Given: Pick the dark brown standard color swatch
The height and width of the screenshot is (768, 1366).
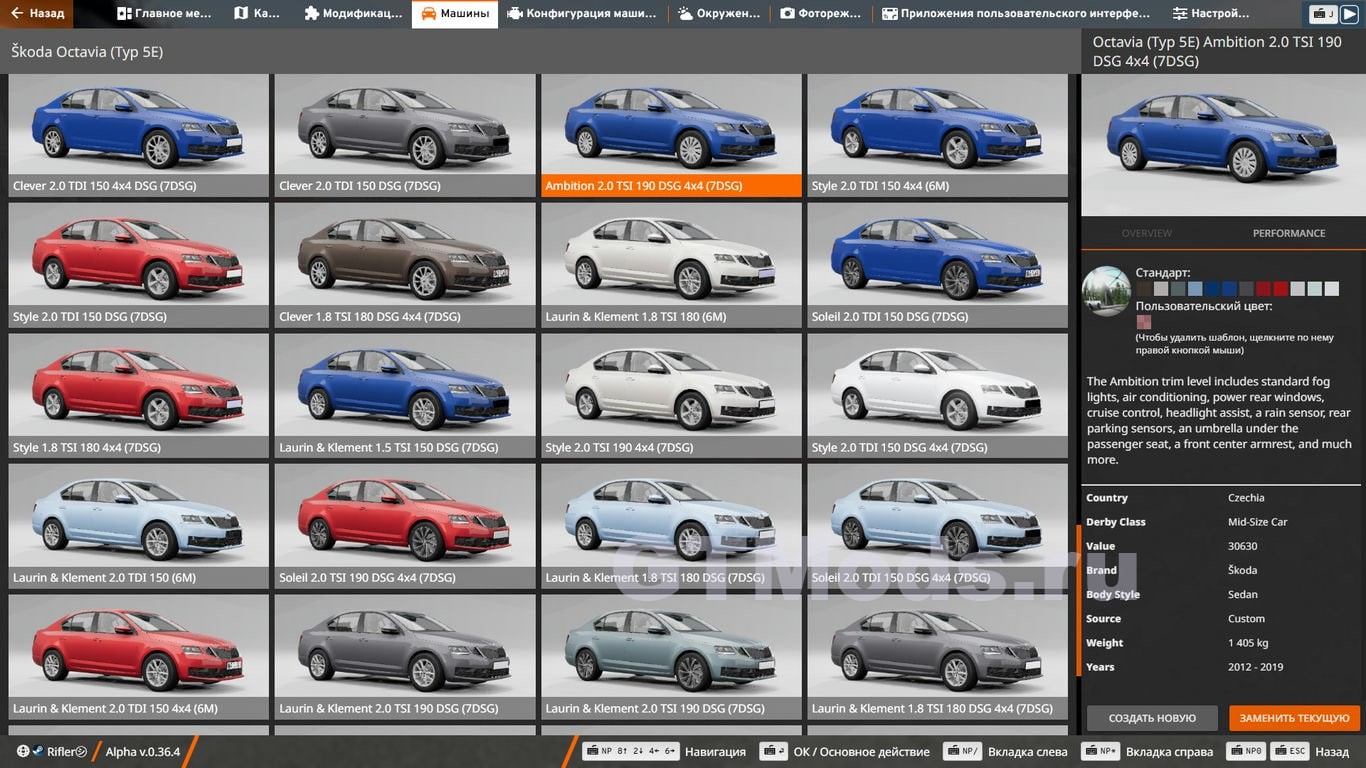Looking at the screenshot, I should click(1143, 289).
